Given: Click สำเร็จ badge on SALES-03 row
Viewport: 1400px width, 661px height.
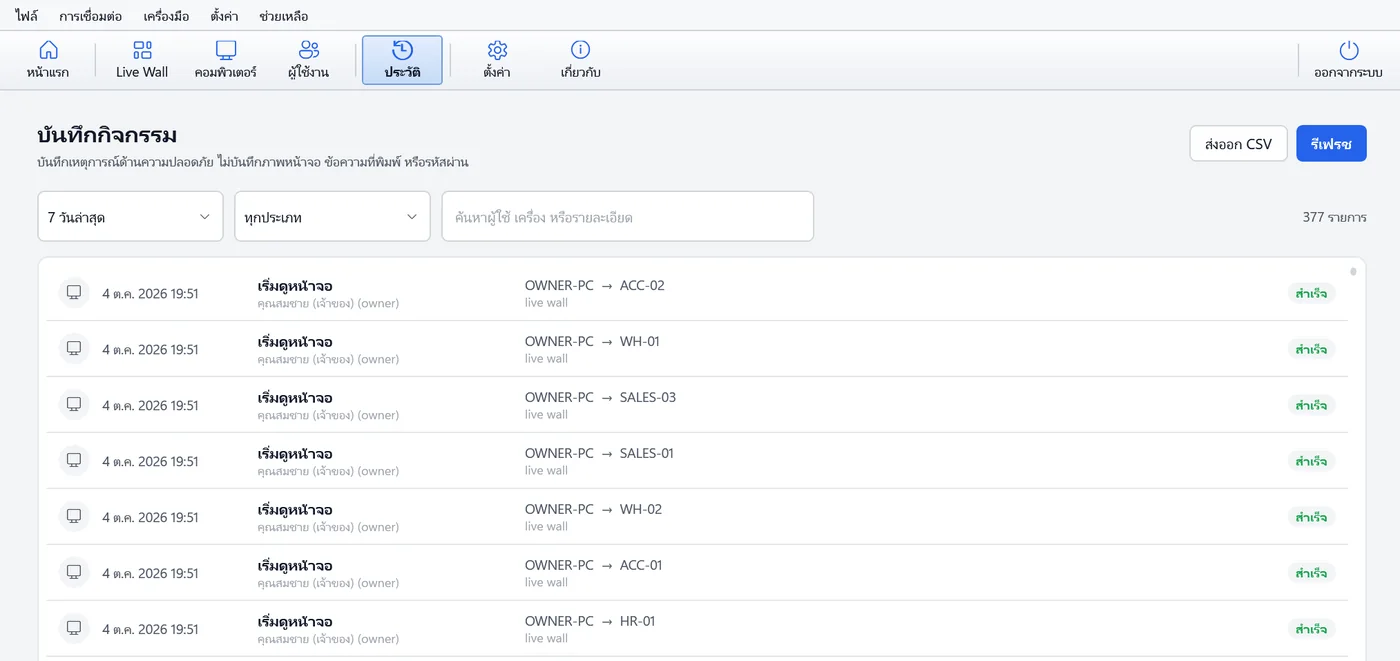Looking at the screenshot, I should (1311, 405).
